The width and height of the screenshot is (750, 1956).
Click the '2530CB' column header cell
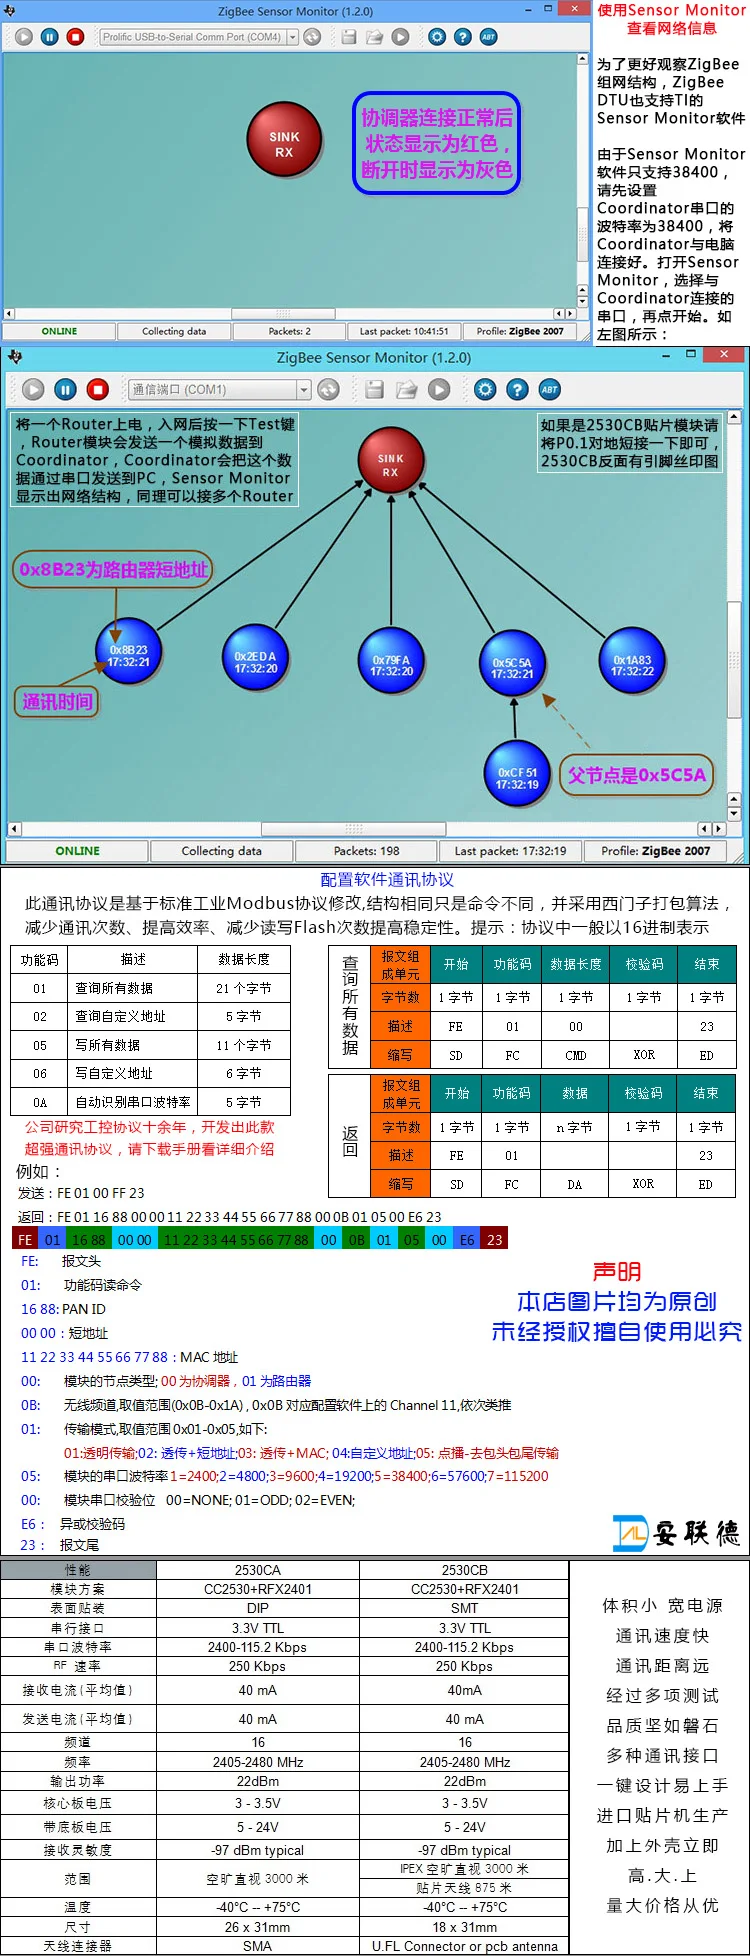[464, 1570]
